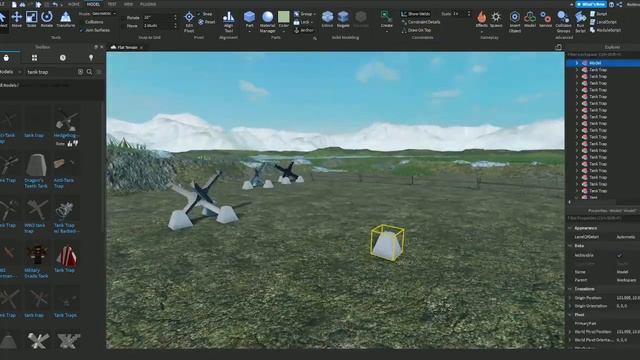The image size is (640, 360).
Task: Toggle the Move snap checkbox
Action: (123, 26)
